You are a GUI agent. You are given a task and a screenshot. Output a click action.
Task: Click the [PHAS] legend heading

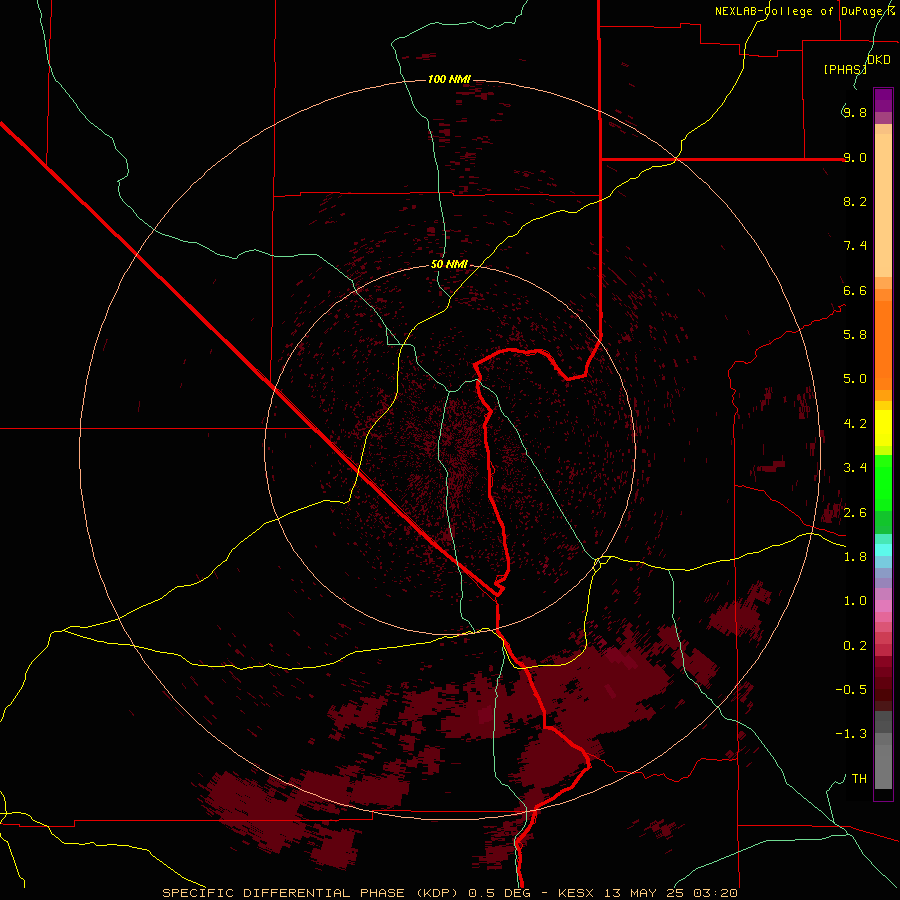pos(845,69)
